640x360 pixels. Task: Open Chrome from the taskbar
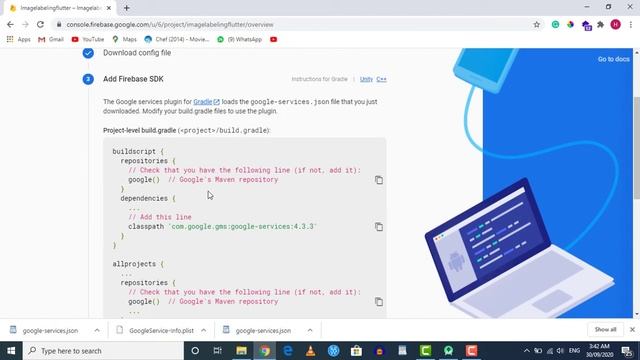click(264, 351)
